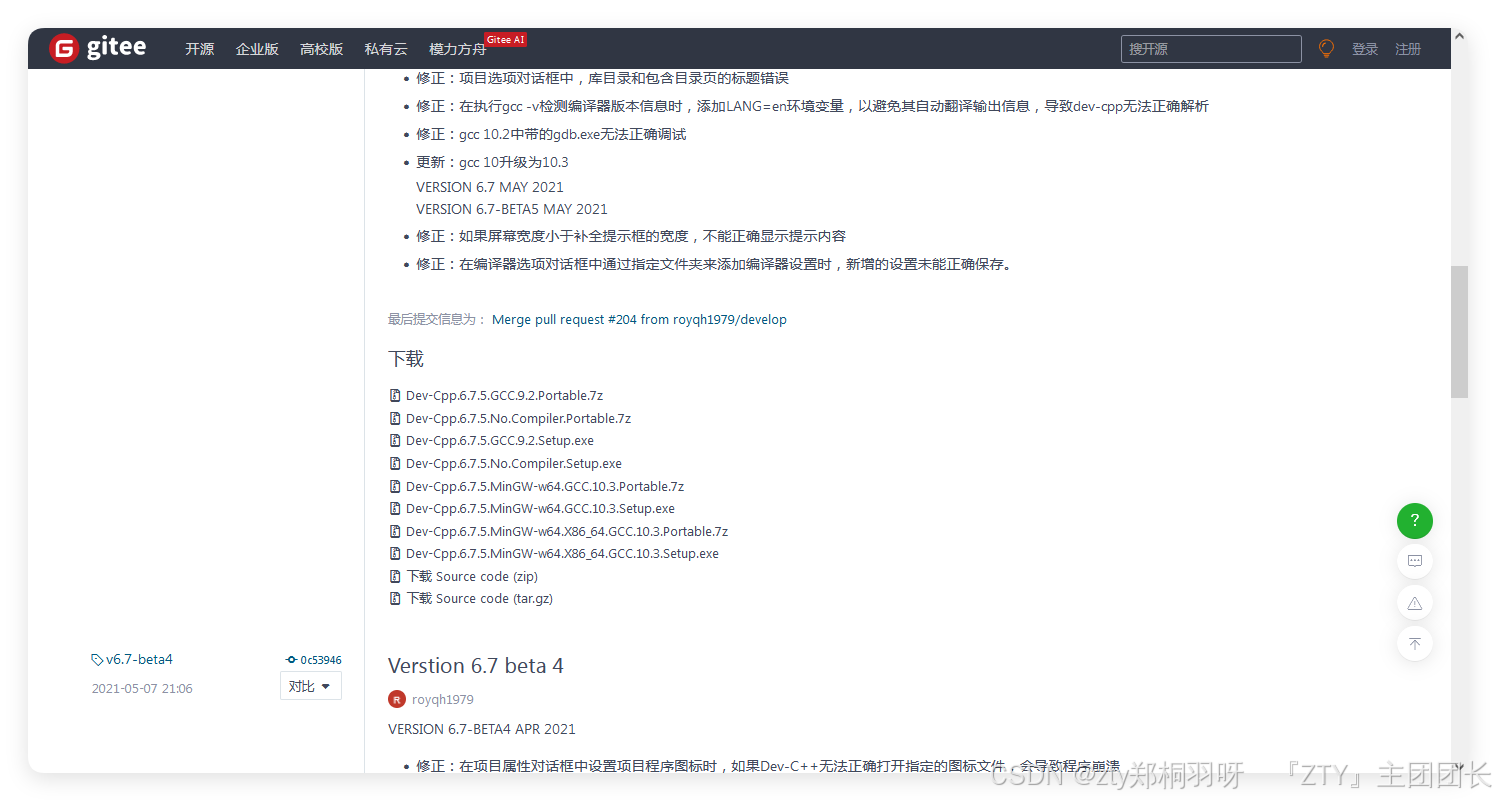Click file icon beside MinGW-w64.GCC.10.3.Portable.7z
The height and width of the screenshot is (801, 1496).
[395, 487]
